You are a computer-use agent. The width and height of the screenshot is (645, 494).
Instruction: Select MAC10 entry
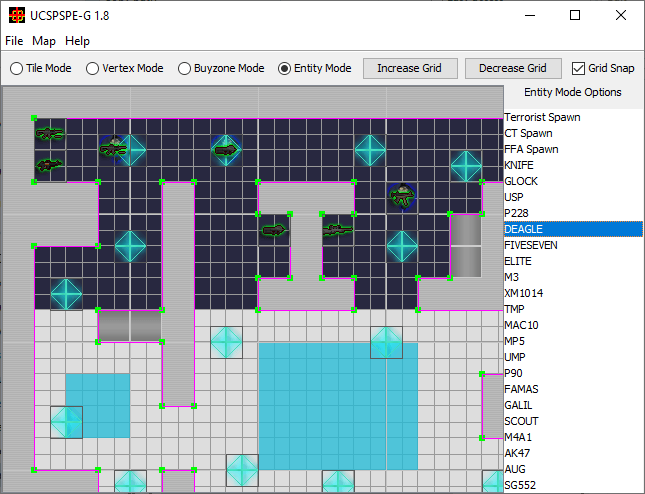click(x=573, y=325)
